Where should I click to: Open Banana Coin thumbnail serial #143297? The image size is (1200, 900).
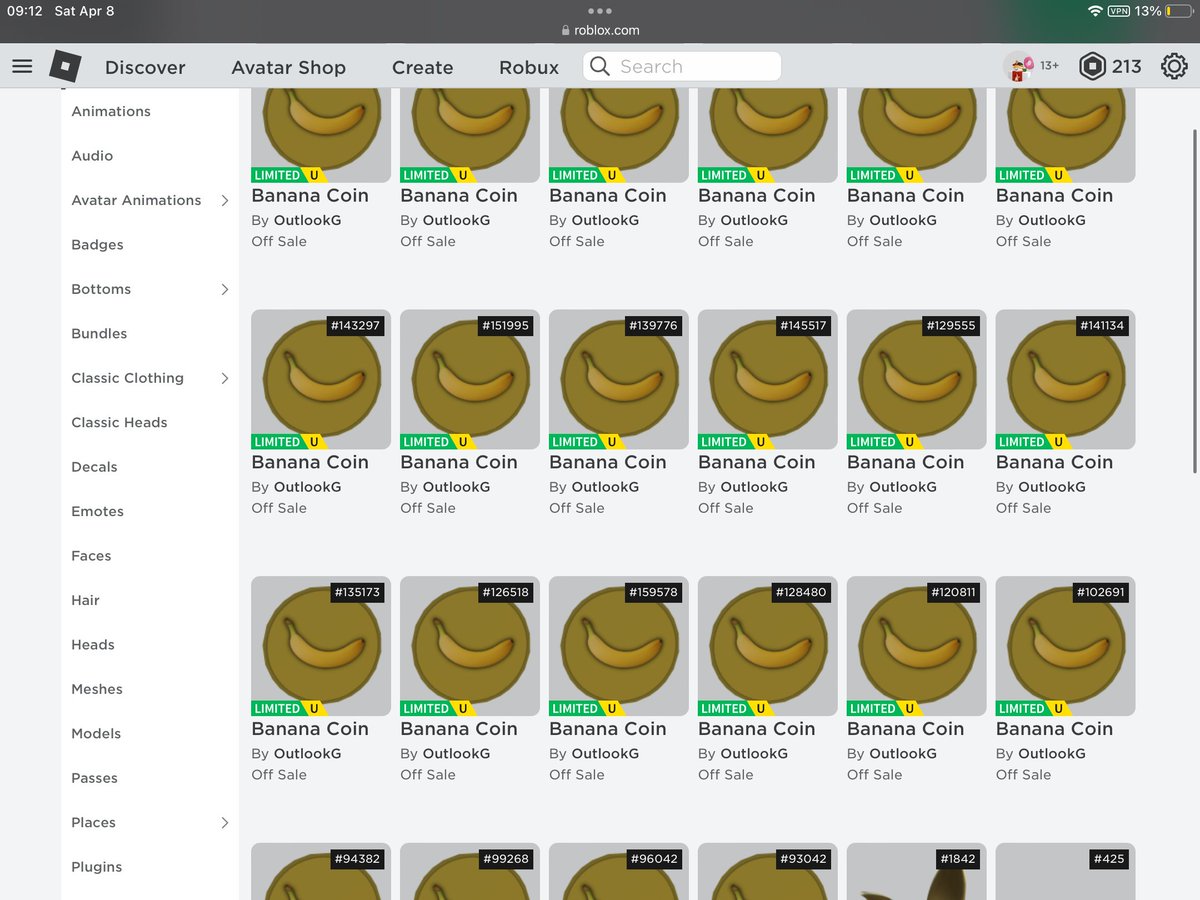pyautogui.click(x=320, y=379)
